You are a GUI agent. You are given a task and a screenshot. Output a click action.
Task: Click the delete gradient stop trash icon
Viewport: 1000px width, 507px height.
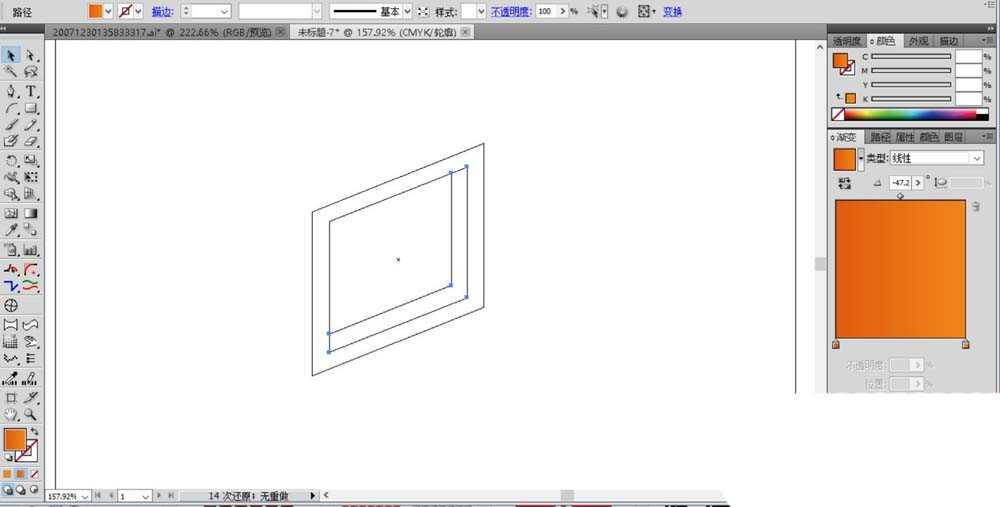(x=975, y=206)
